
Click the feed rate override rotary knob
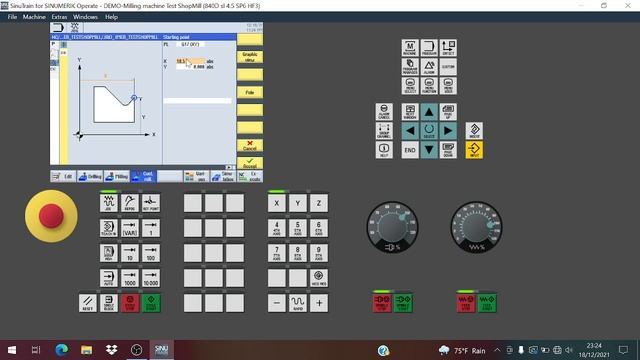point(476,227)
